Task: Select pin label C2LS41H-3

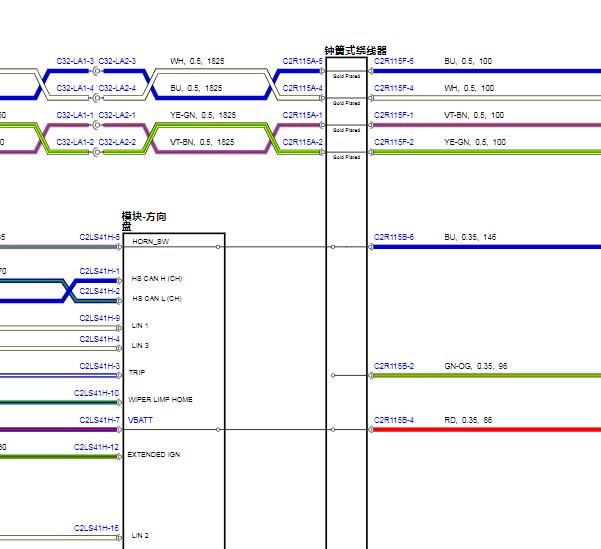Action: pos(100,366)
